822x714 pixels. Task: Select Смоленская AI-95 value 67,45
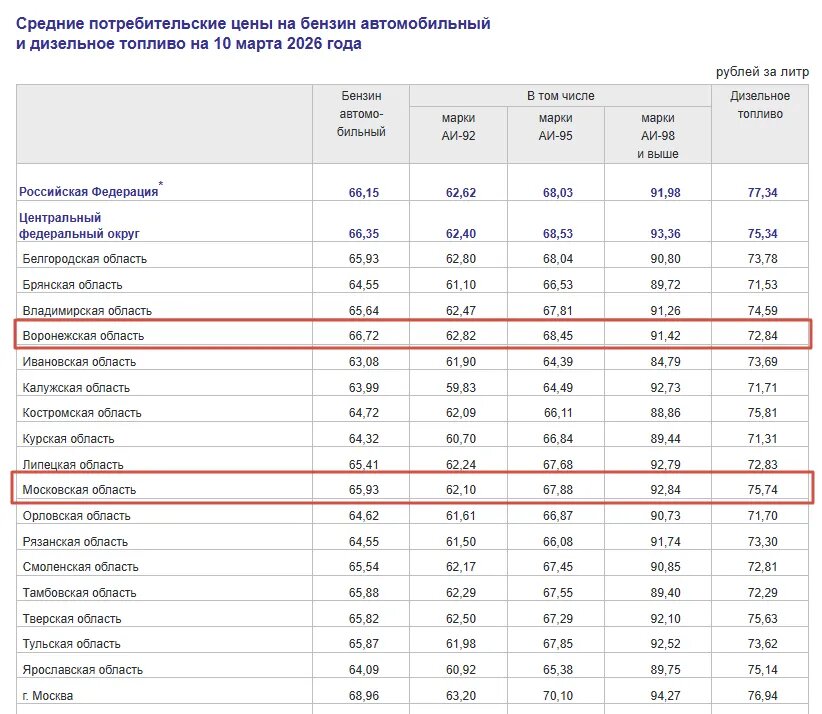click(x=558, y=567)
